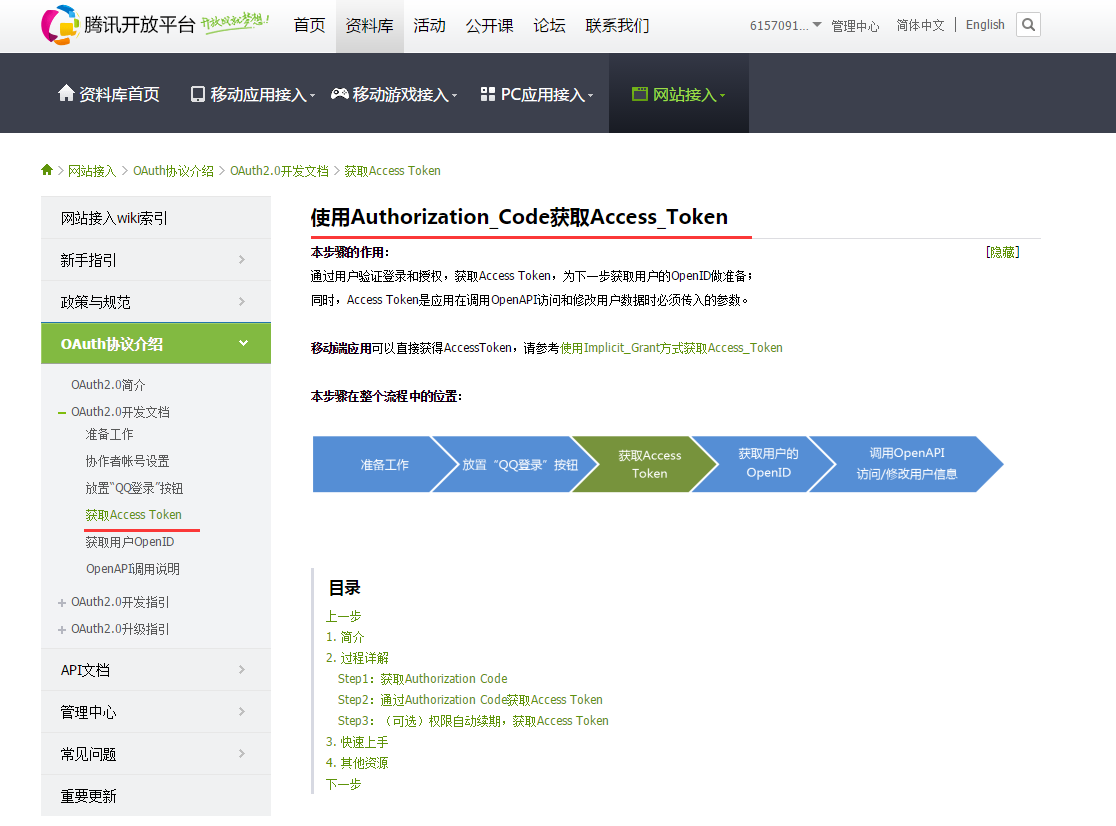Click the home icon beside 资料库首页
This screenshot has height=826, width=1116.
[66, 93]
